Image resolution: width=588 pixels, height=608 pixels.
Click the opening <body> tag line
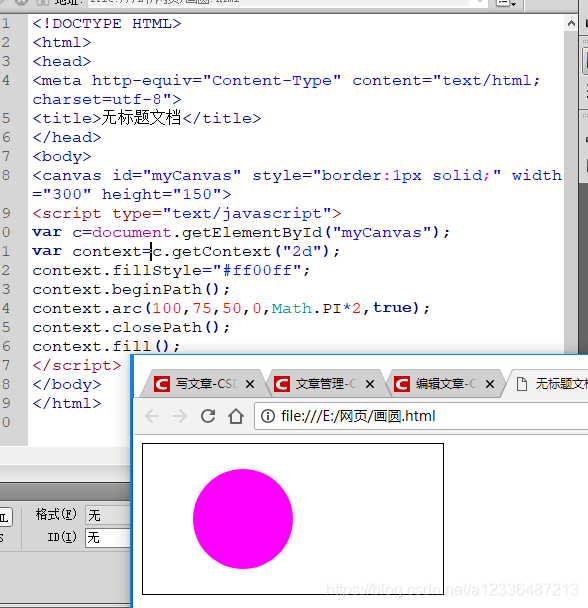(62, 156)
